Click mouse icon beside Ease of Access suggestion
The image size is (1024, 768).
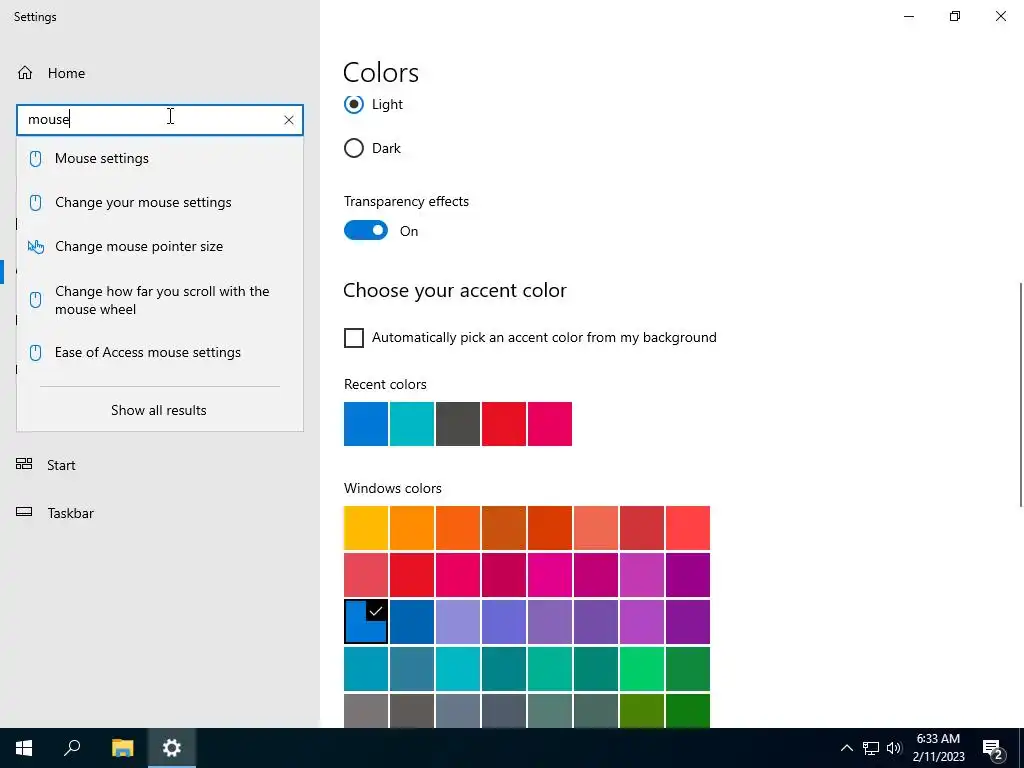(35, 352)
